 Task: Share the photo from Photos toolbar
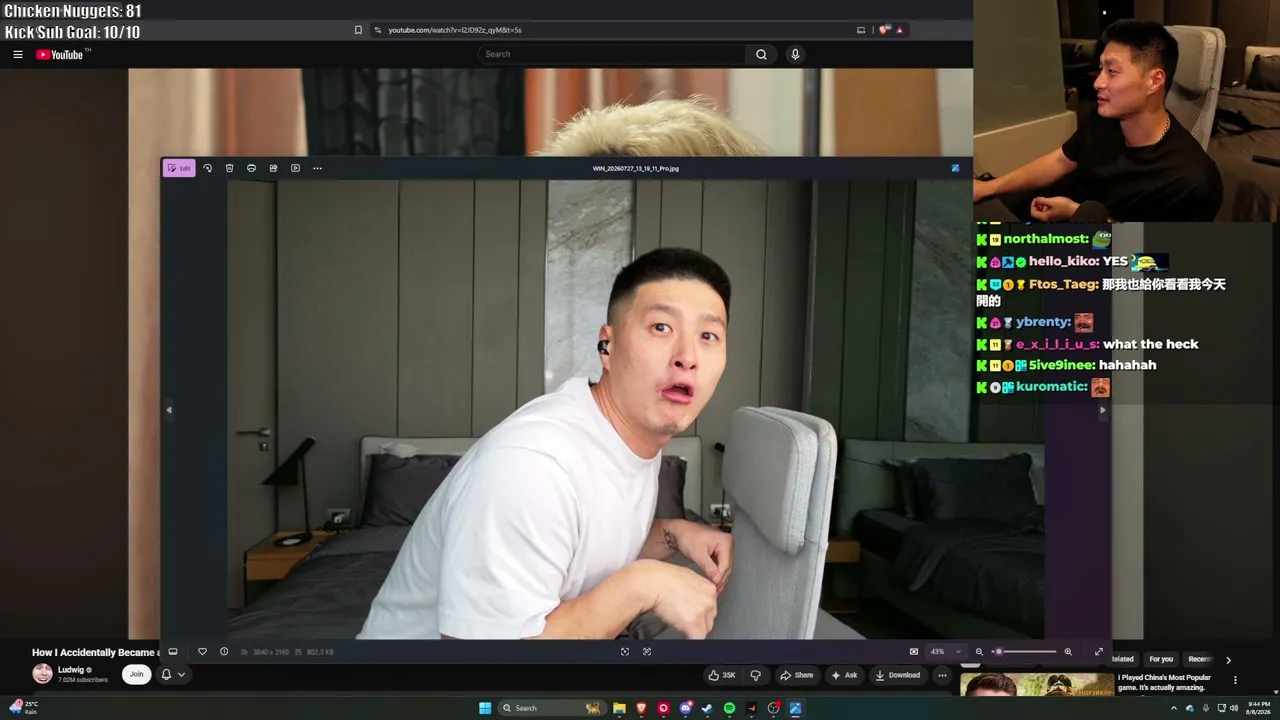pyautogui.click(x=273, y=168)
